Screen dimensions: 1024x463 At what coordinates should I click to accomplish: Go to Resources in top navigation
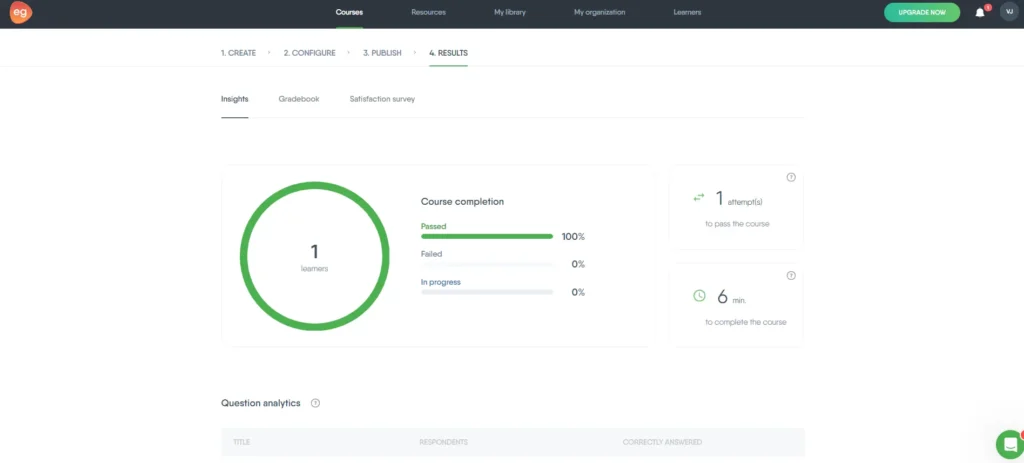click(x=428, y=12)
